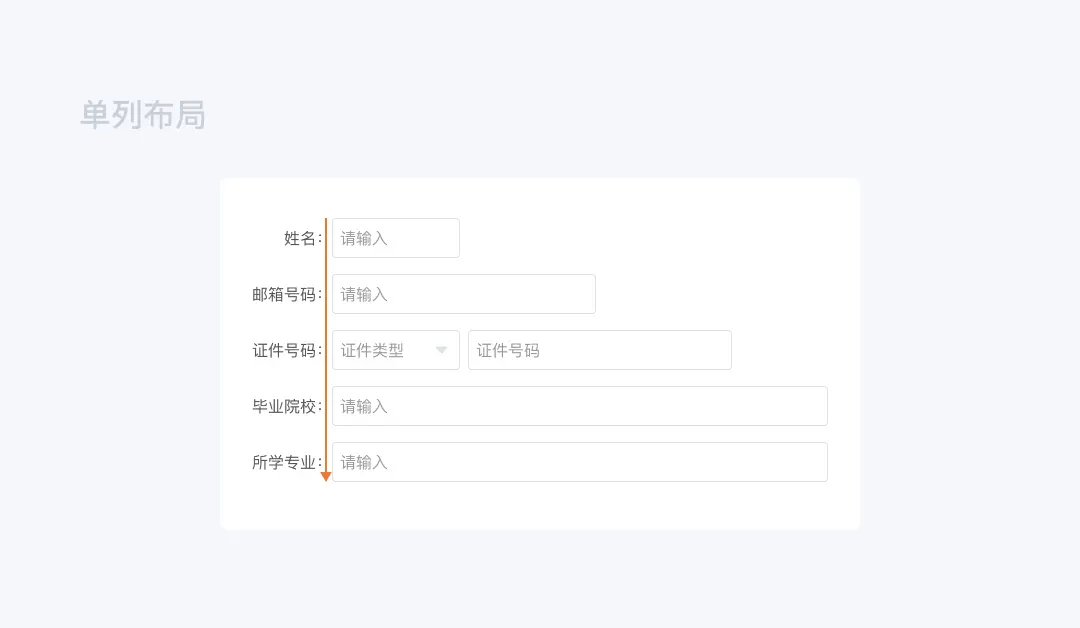Click the orange arrowhead pointing down
1080x628 pixels.
coord(326,477)
